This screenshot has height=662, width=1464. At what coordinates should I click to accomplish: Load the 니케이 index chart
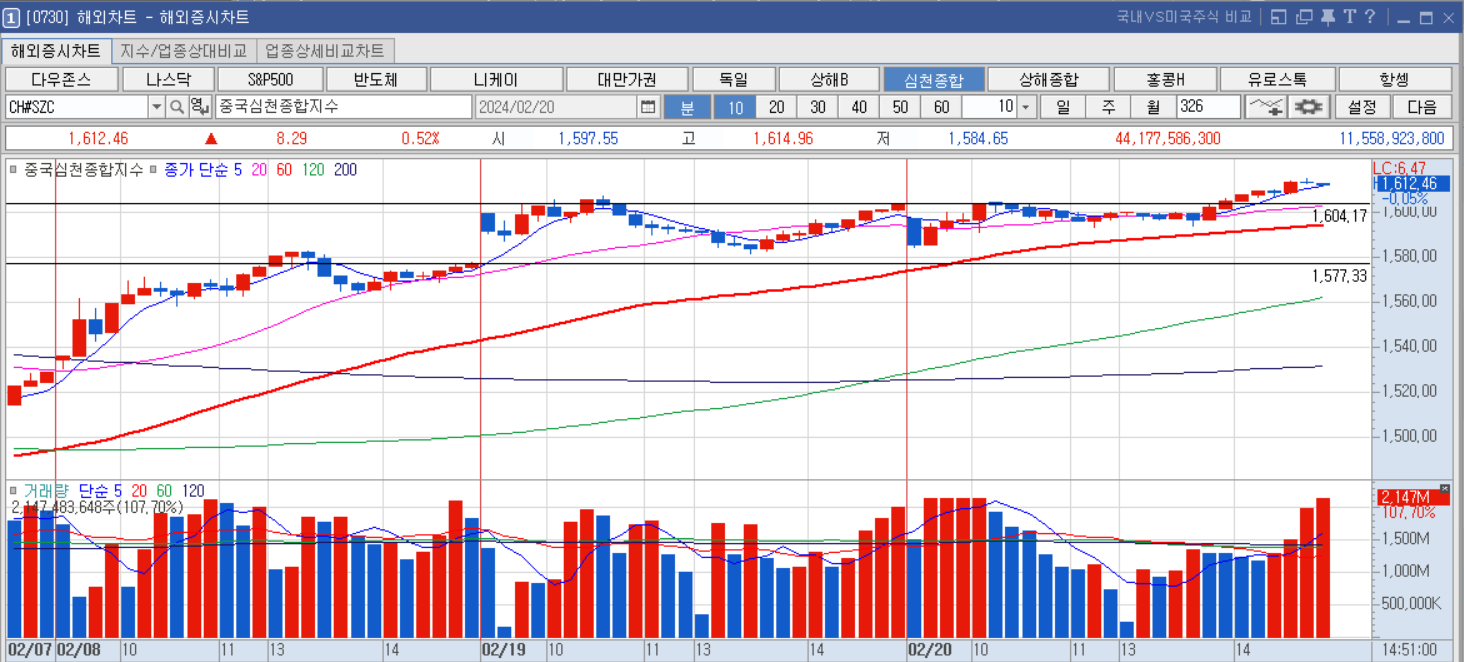coord(496,79)
